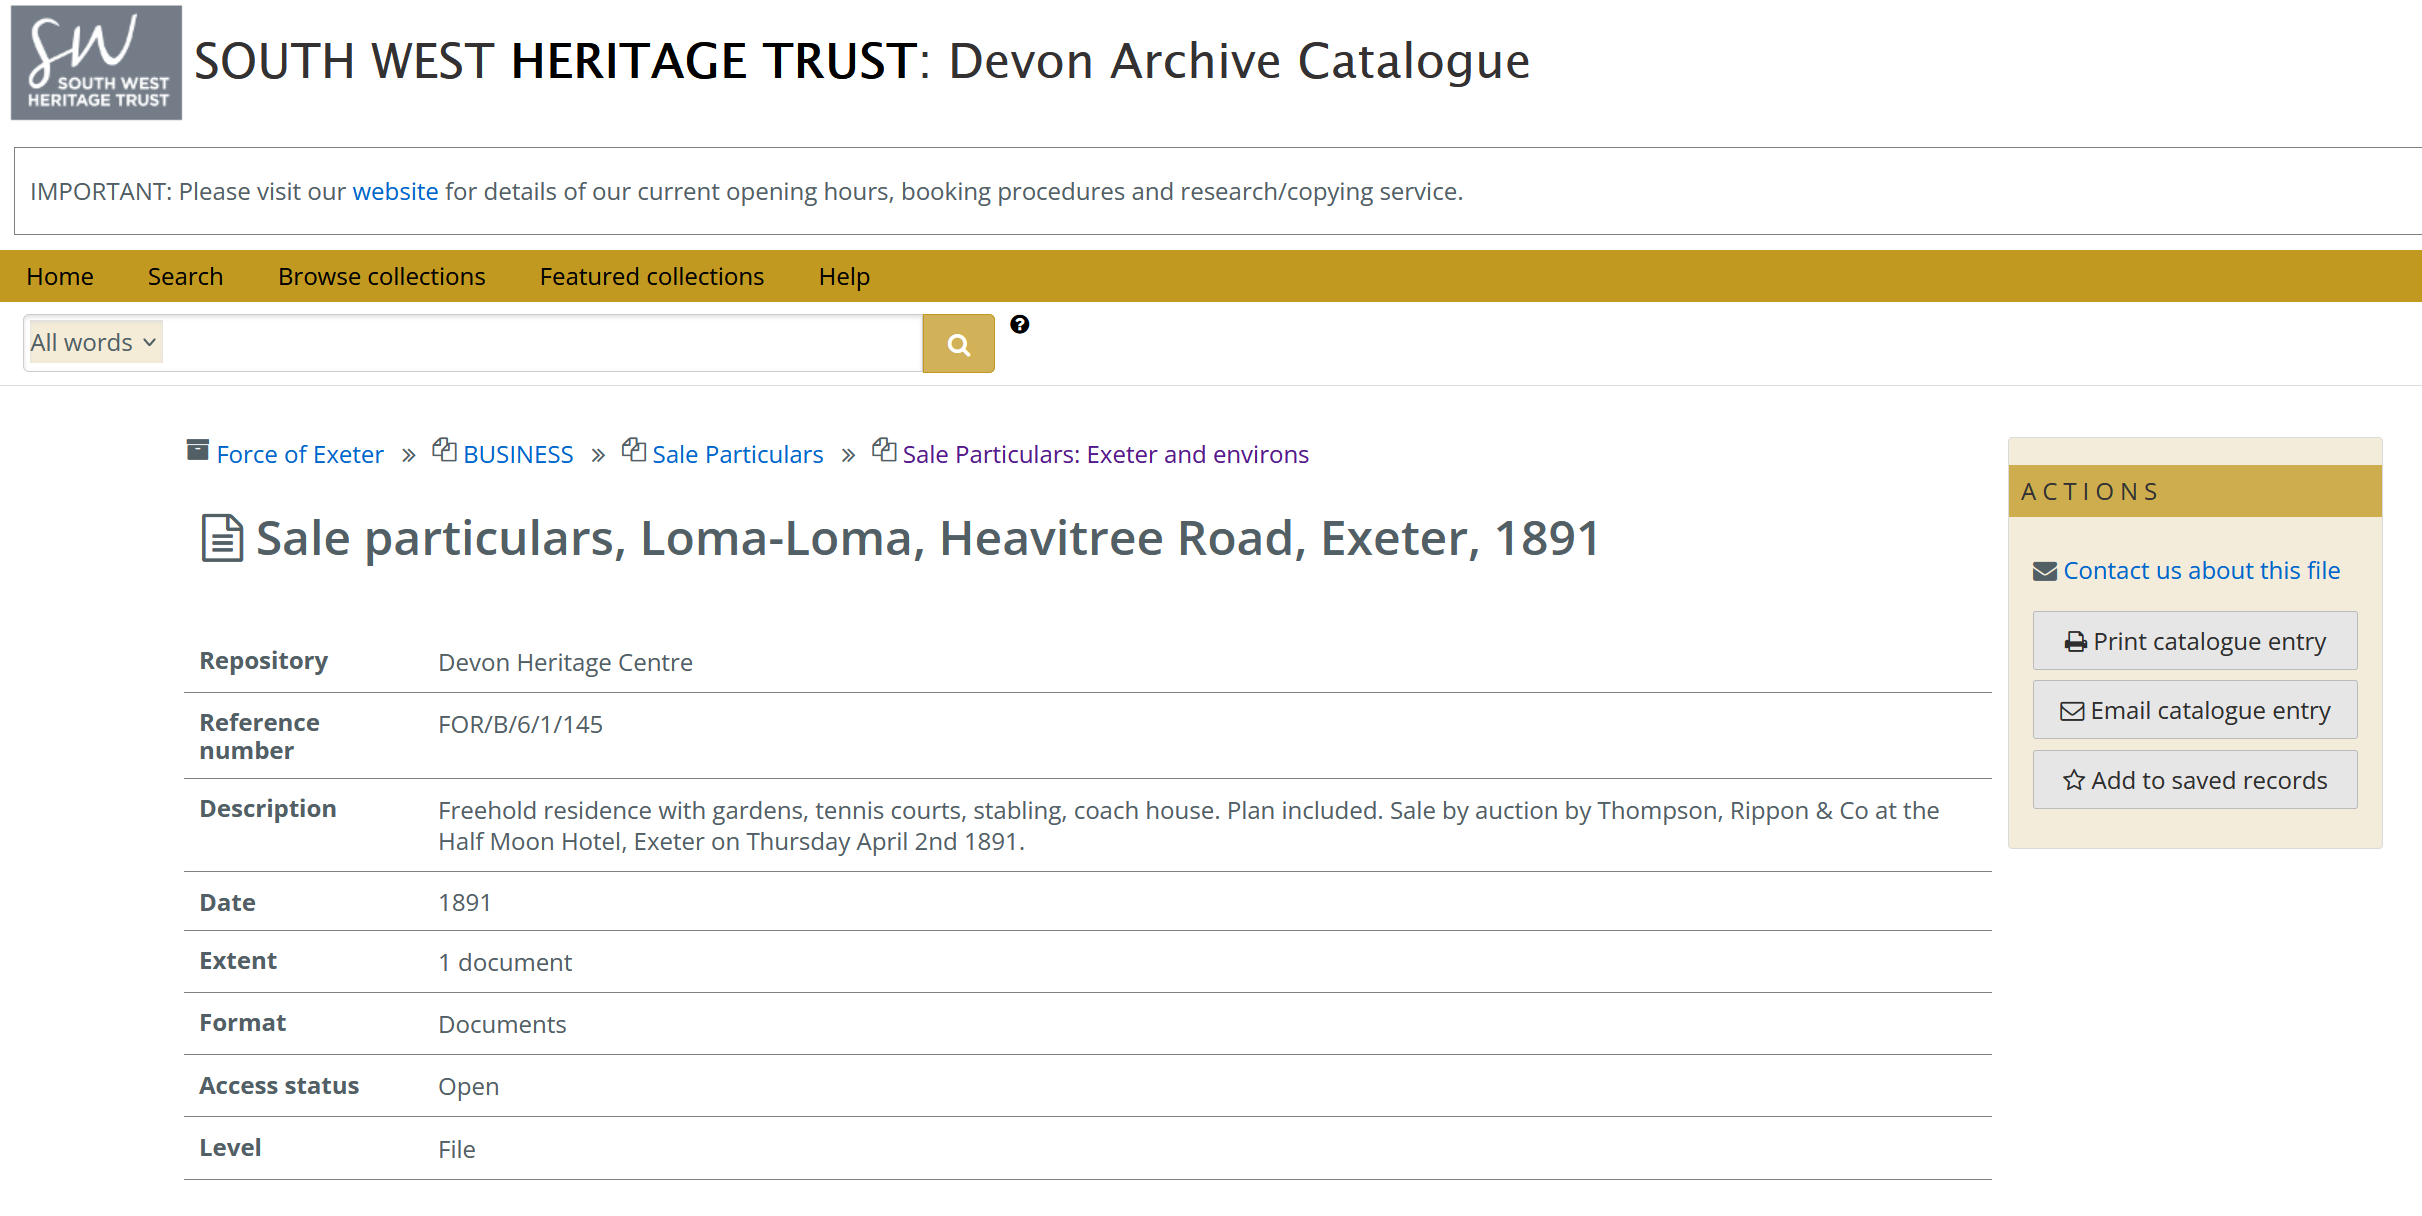Screen dimensions: 2422x1216
Task: Click the Level field label
Action: coord(230,1147)
